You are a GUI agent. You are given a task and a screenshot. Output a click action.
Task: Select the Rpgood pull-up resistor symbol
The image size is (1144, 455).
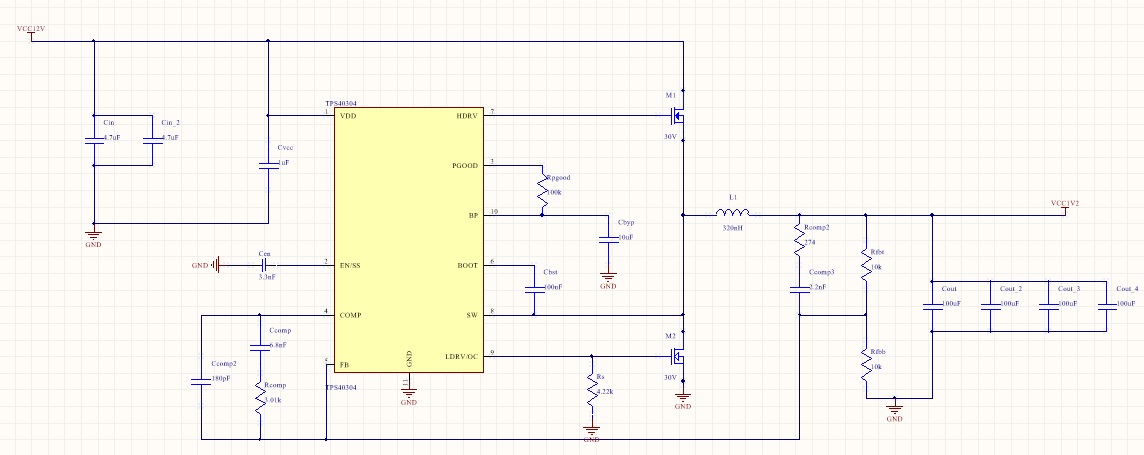click(542, 192)
